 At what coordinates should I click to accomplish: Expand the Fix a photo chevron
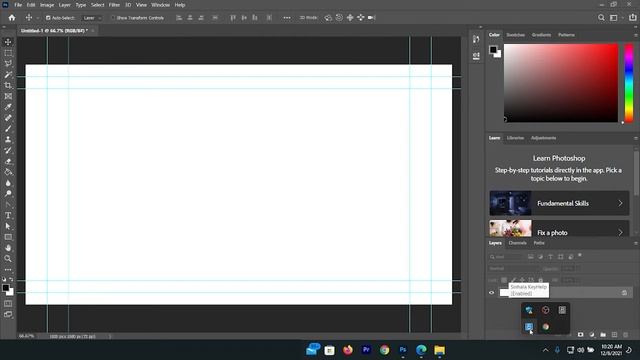(x=620, y=232)
